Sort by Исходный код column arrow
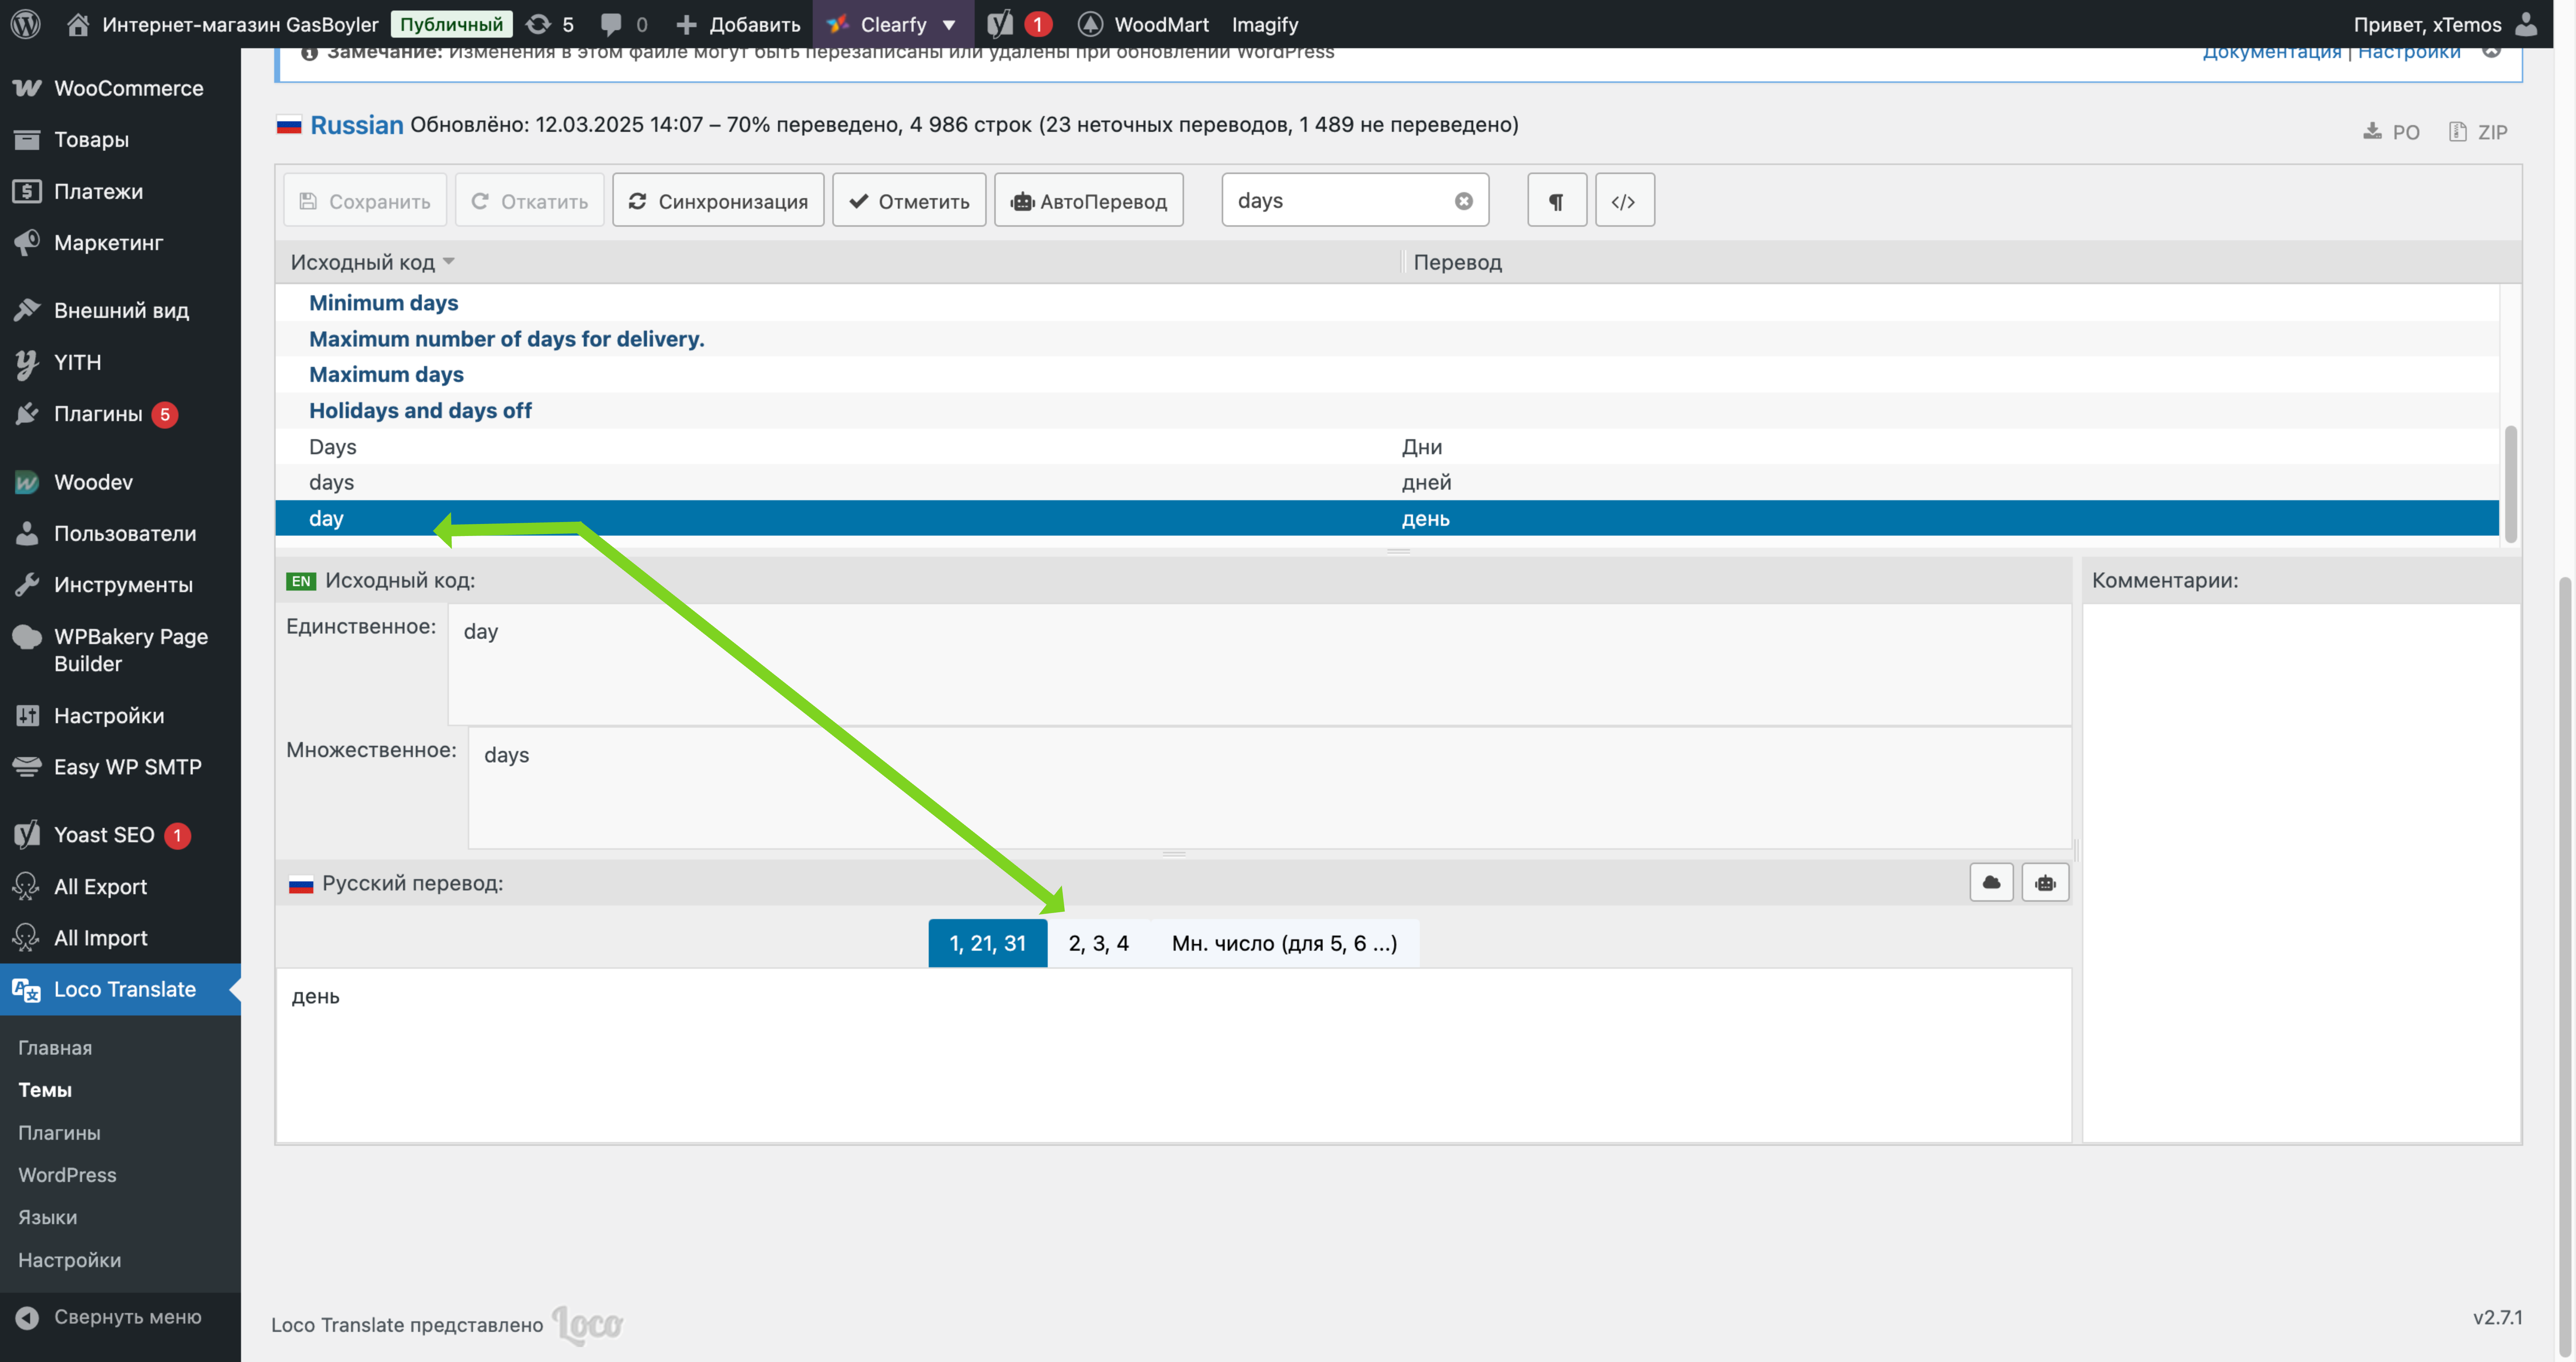 [x=449, y=262]
